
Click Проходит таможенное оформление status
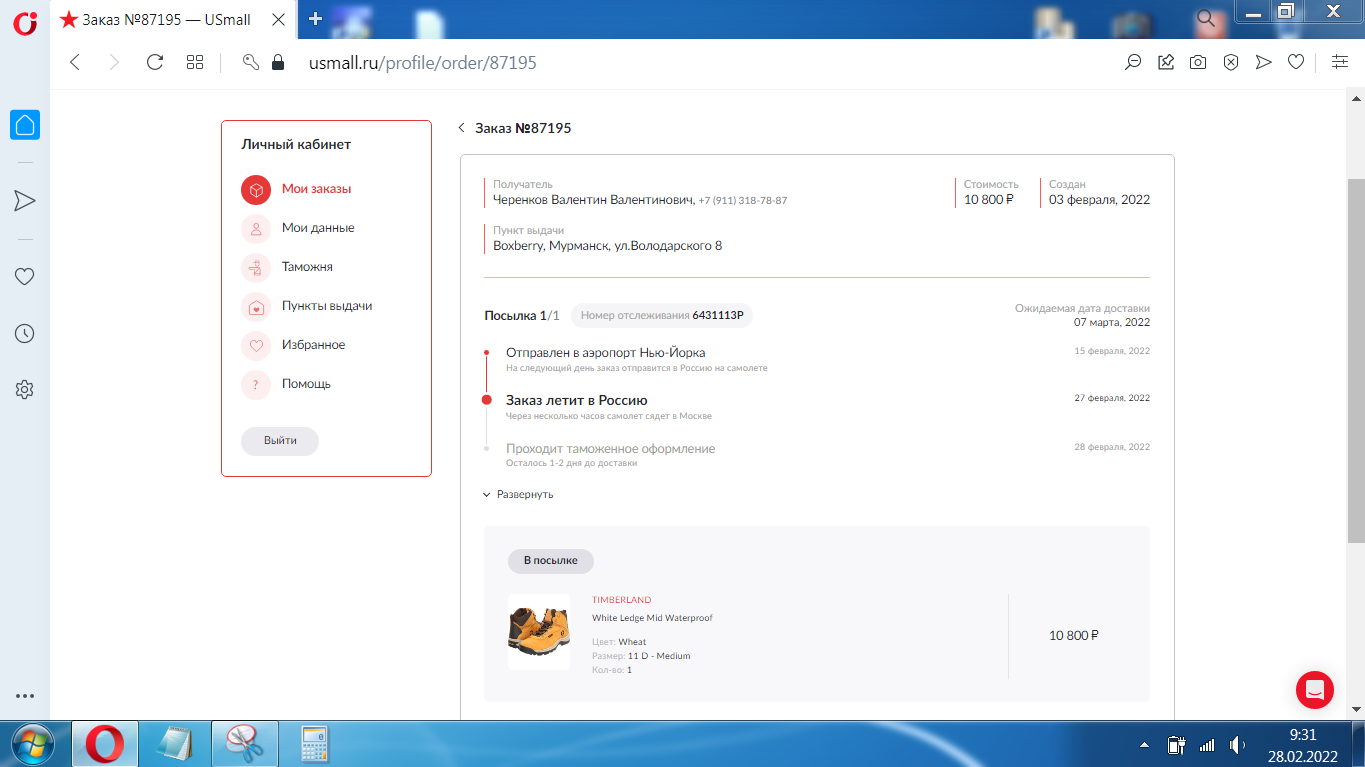[x=611, y=449]
